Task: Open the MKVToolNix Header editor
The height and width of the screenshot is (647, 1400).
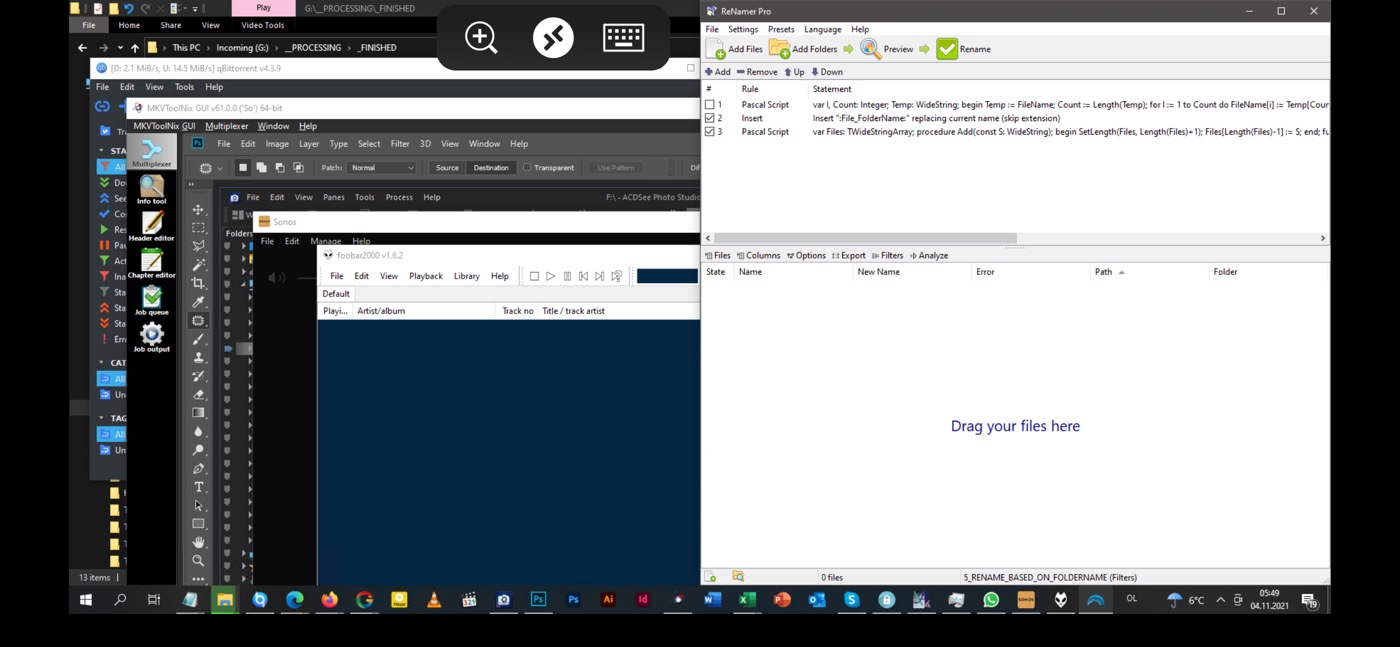Action: click(151, 227)
